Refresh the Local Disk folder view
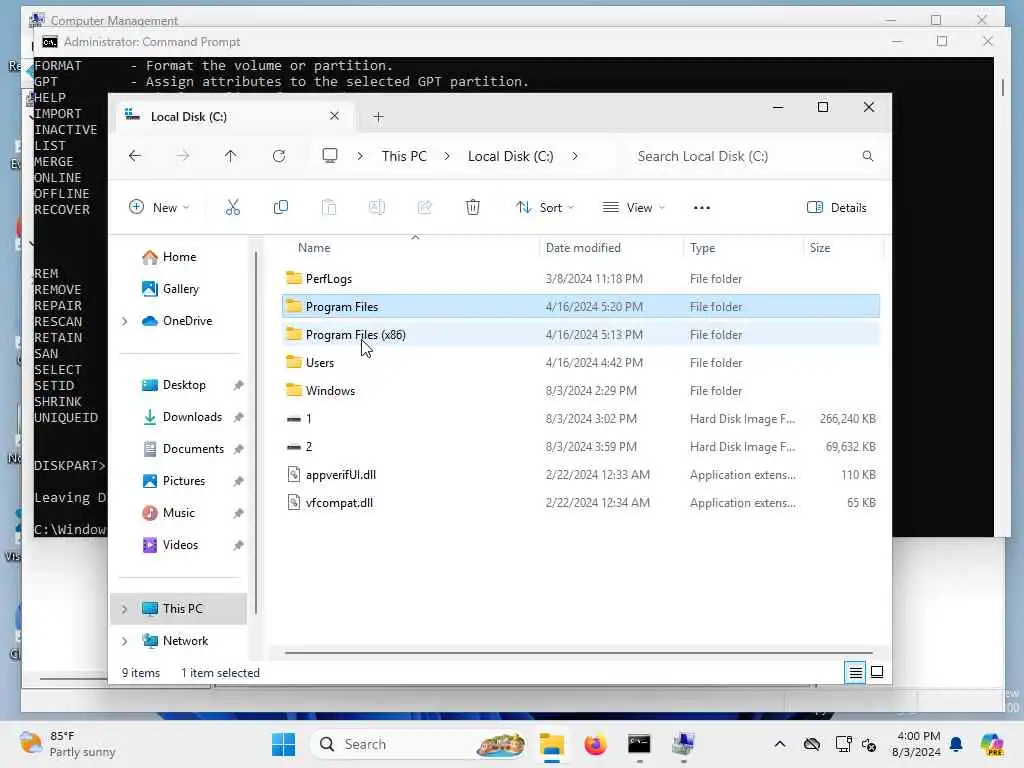Screen dimensions: 1024x768 click(x=279, y=156)
